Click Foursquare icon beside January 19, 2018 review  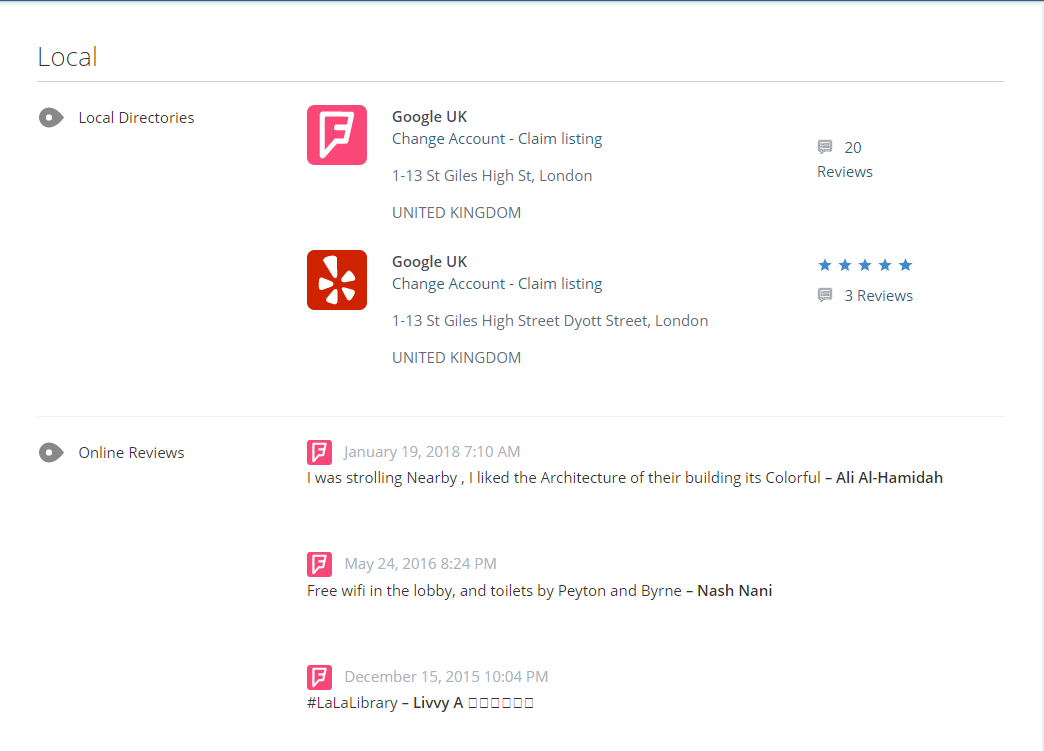tap(319, 452)
